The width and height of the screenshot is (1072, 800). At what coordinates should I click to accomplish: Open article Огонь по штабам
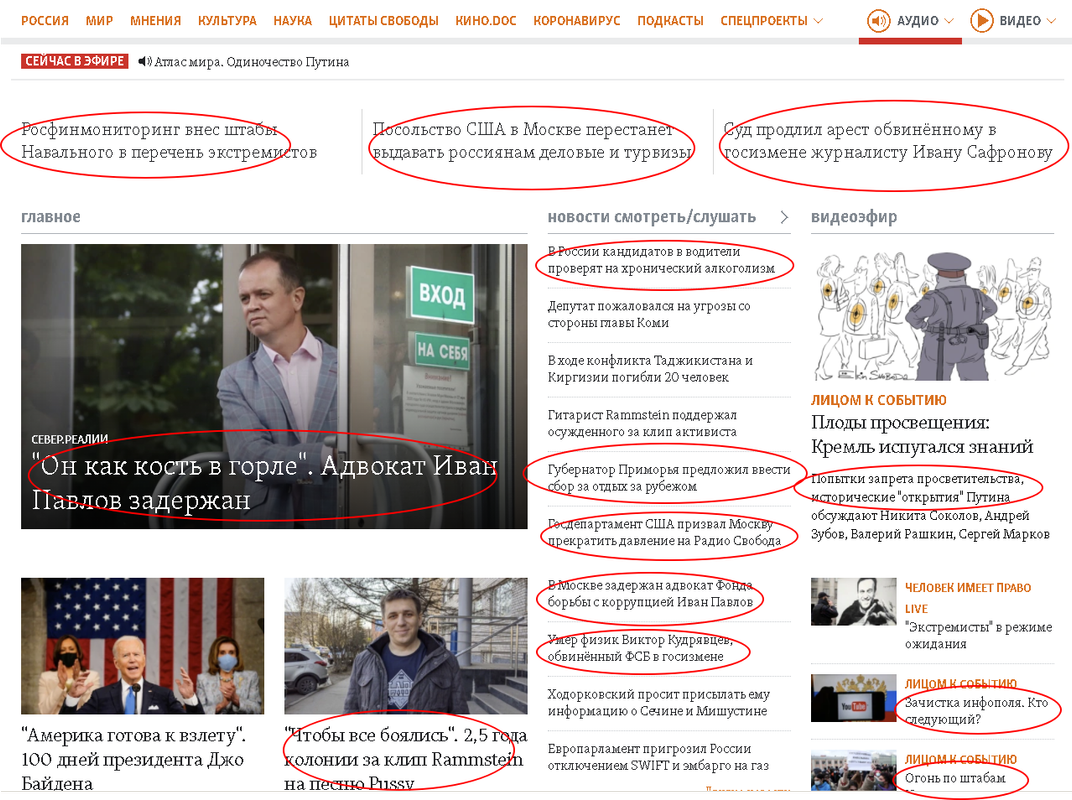[955, 778]
